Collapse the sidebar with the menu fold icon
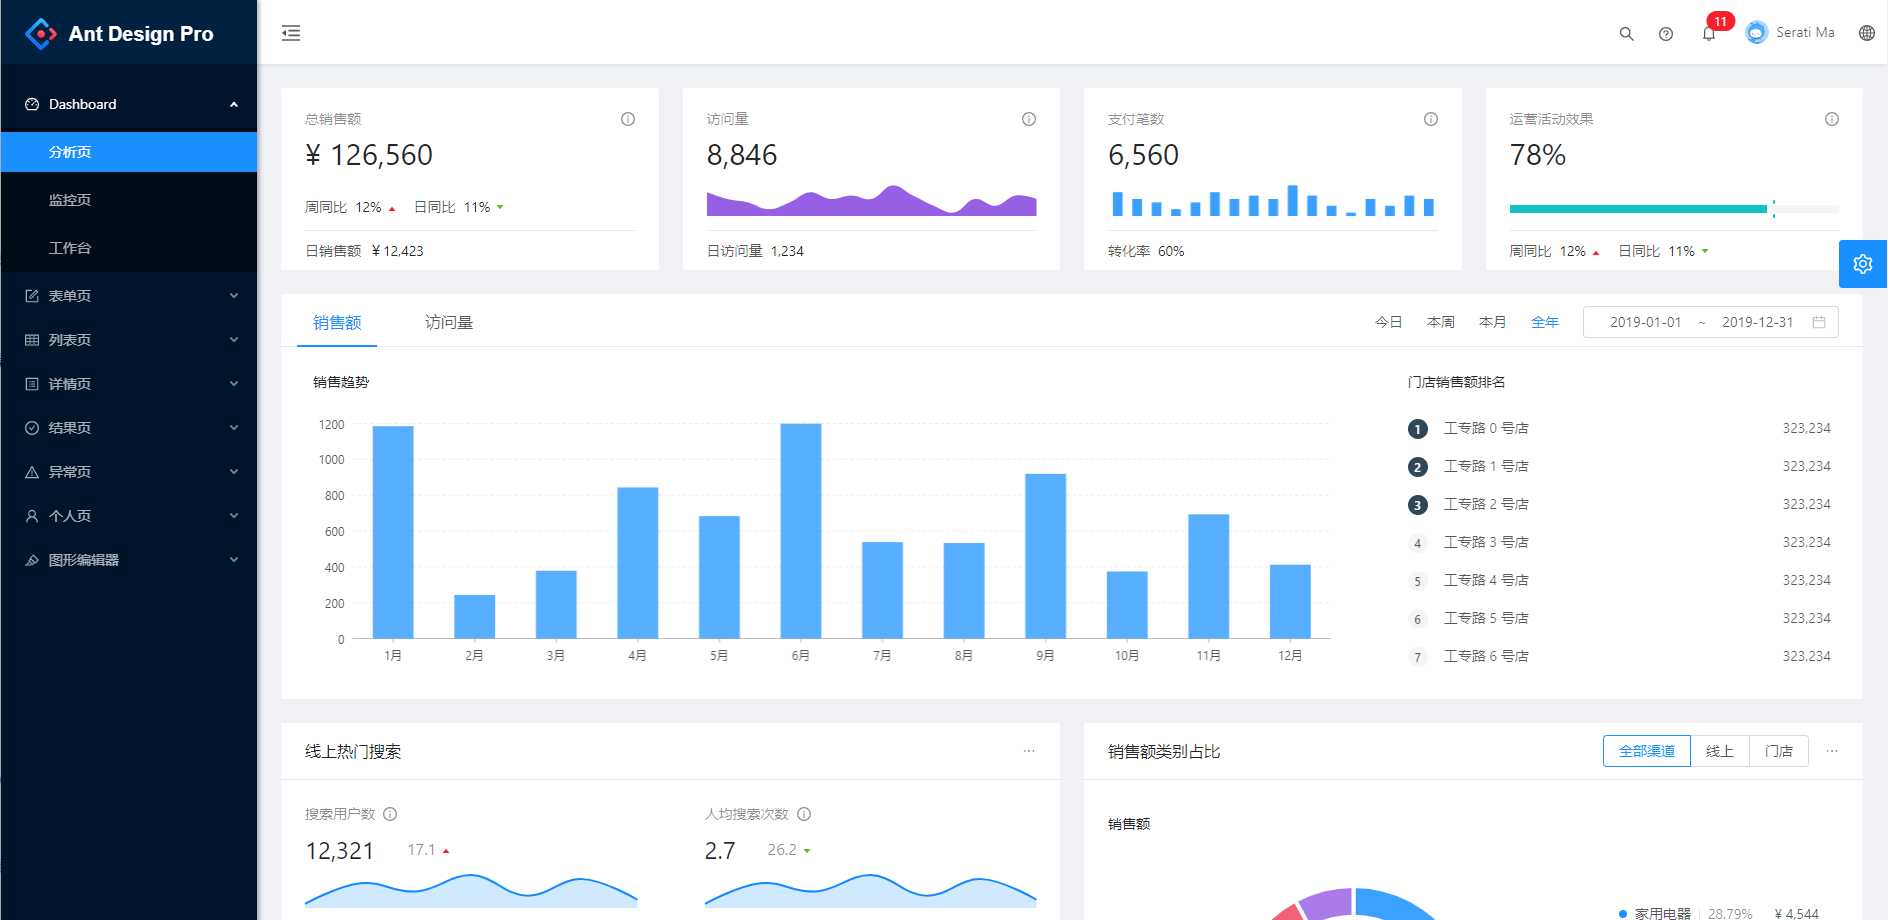 tap(291, 33)
